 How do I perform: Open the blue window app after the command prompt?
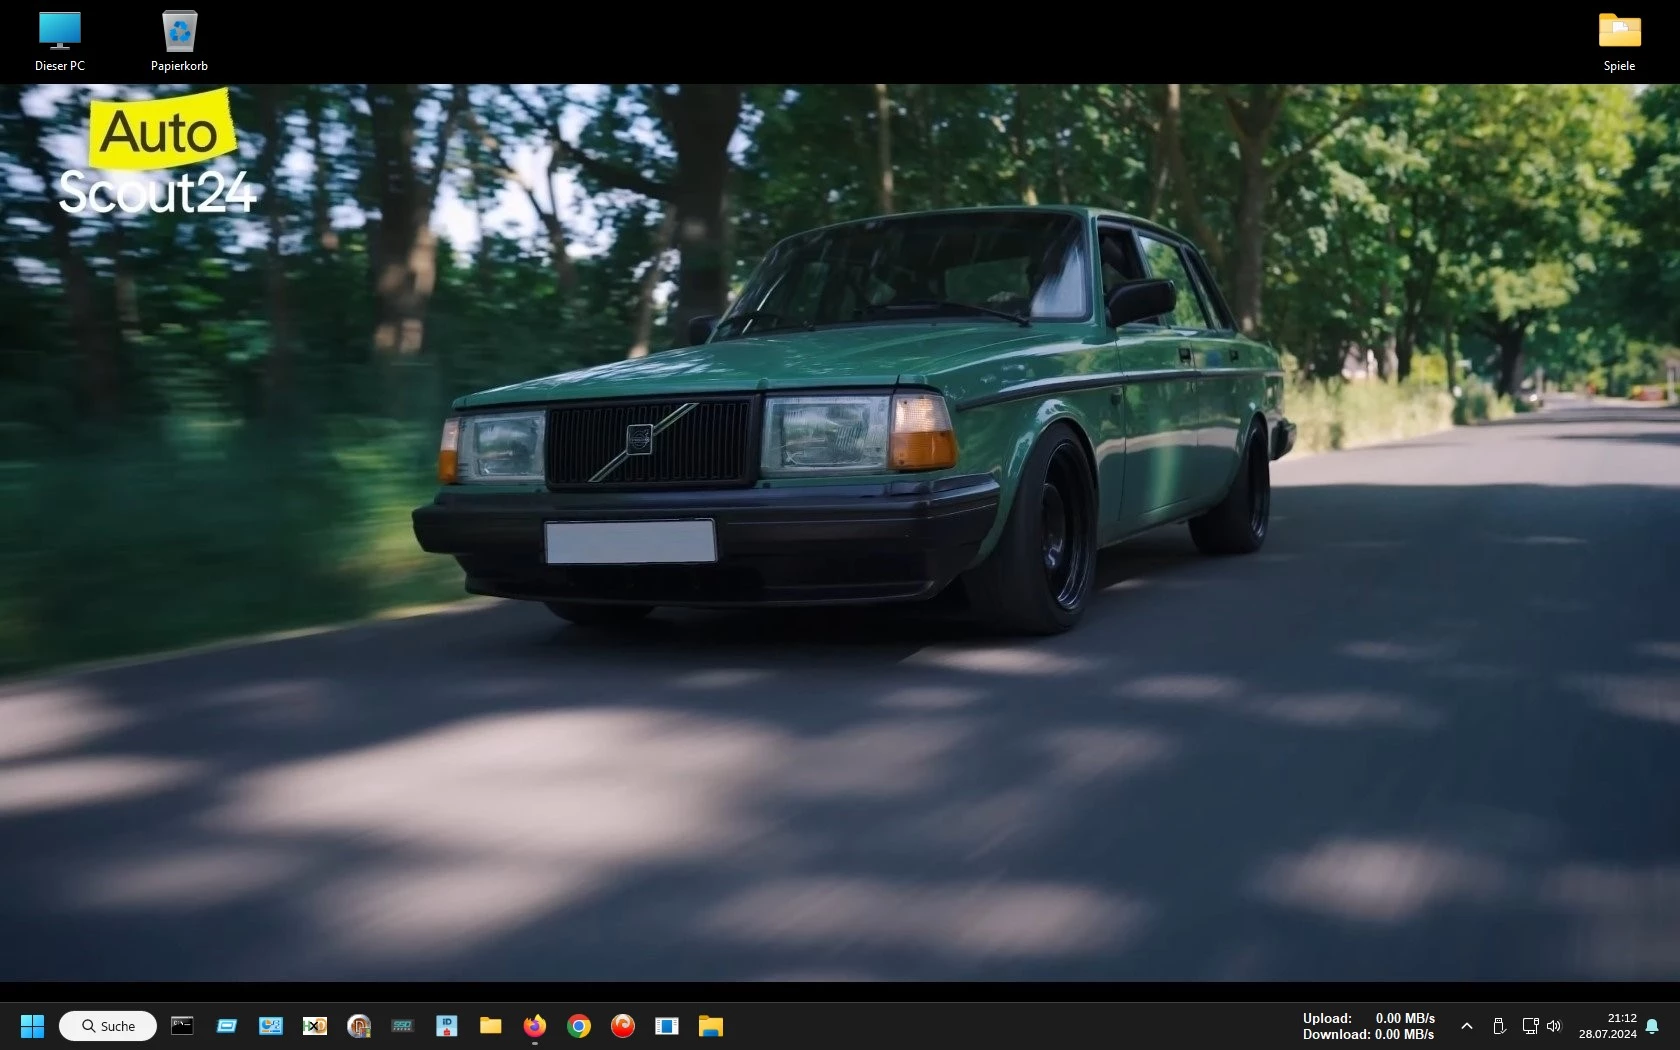coord(226,1026)
